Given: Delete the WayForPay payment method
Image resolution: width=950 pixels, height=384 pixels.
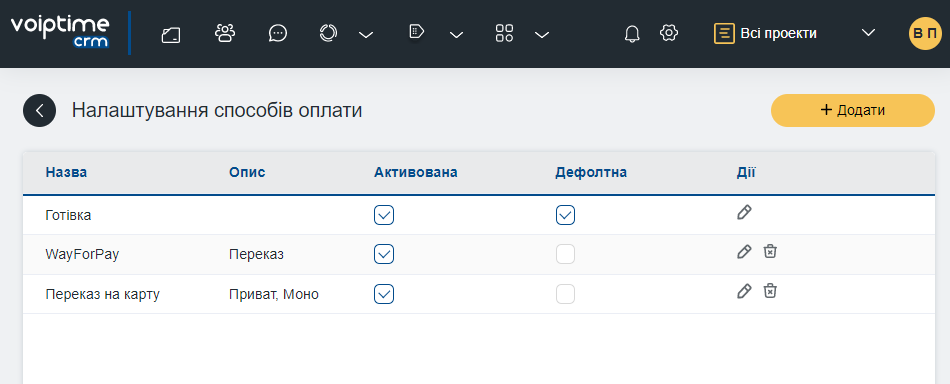Looking at the screenshot, I should point(769,251).
